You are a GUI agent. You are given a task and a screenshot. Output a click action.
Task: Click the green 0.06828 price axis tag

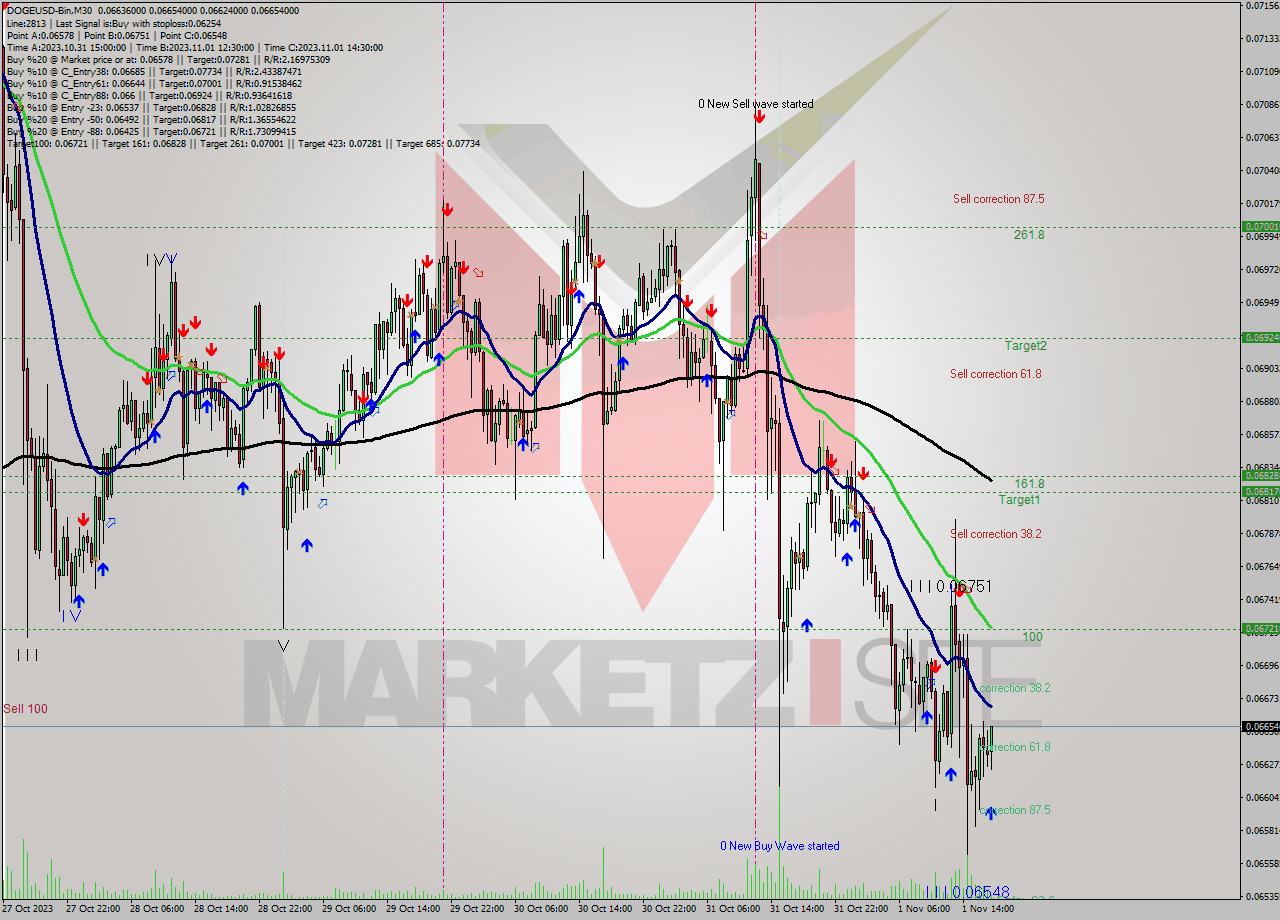[1260, 476]
